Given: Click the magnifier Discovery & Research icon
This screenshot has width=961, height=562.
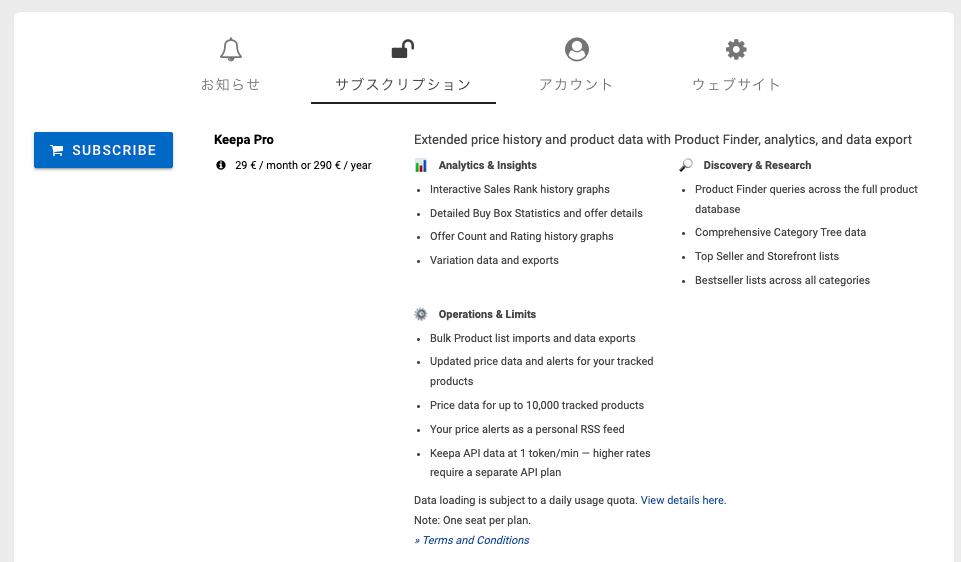Looking at the screenshot, I should (x=686, y=165).
